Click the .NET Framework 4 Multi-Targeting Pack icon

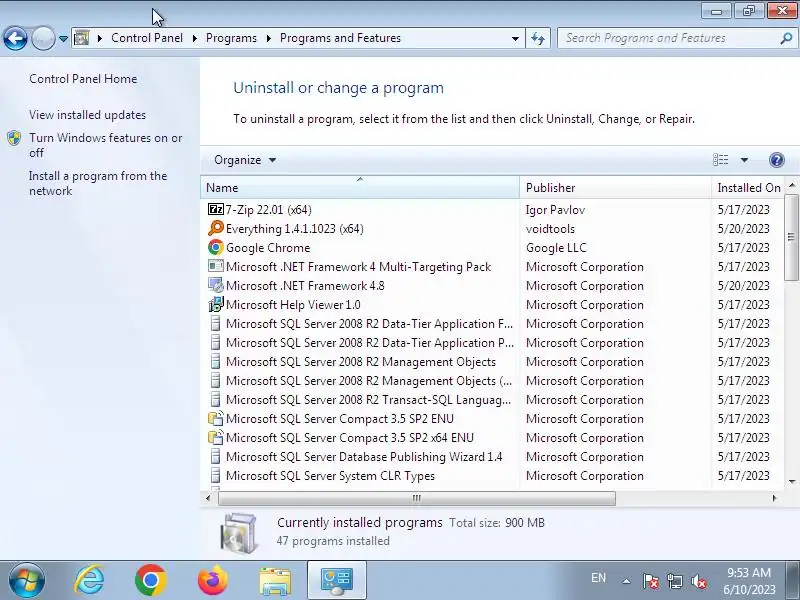click(x=216, y=266)
